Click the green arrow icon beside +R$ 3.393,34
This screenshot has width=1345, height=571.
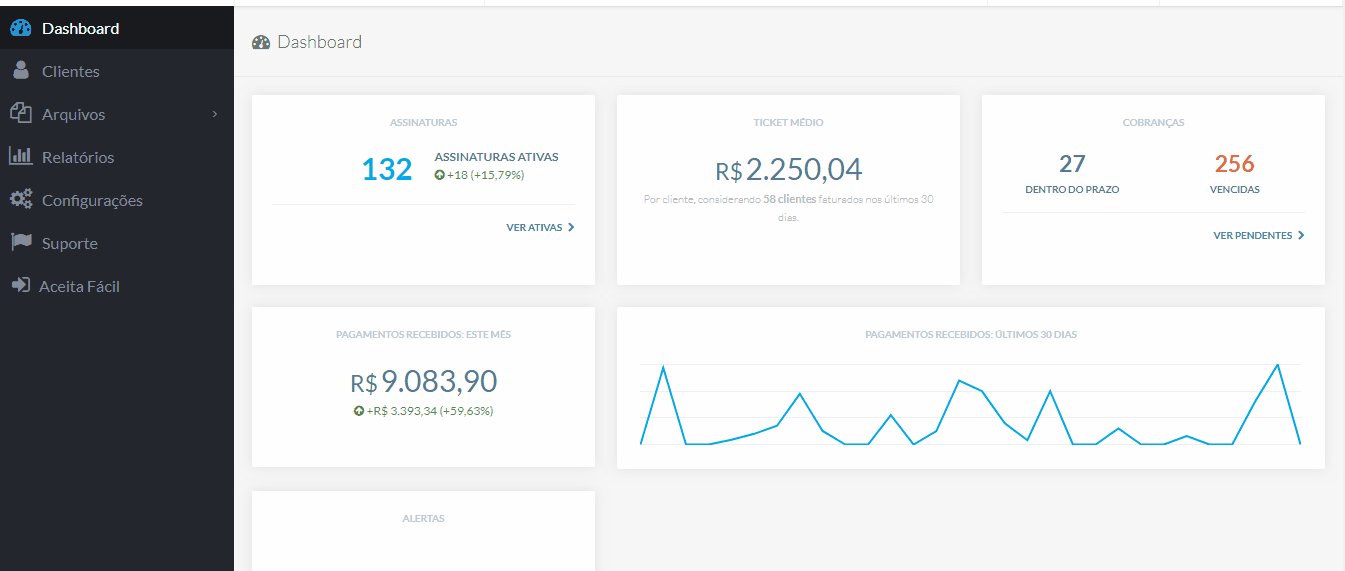(359, 411)
